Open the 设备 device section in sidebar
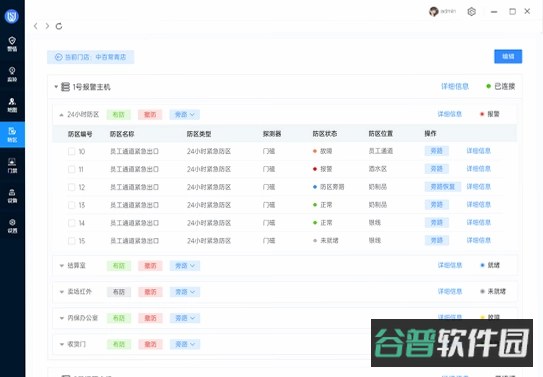Viewport: 543px width, 377px height. point(12,196)
